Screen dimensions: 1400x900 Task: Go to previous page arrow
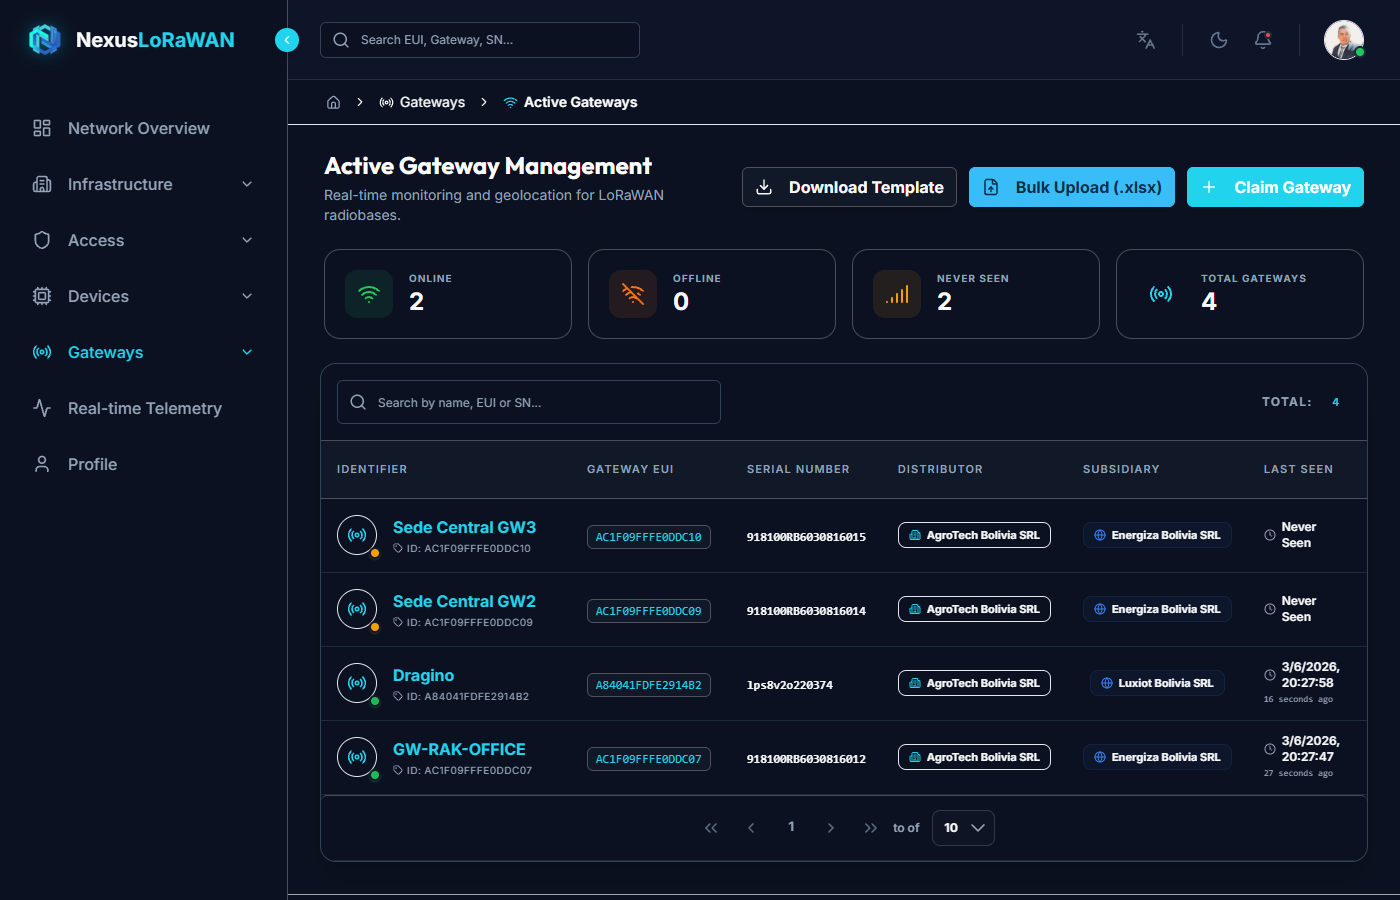(751, 828)
